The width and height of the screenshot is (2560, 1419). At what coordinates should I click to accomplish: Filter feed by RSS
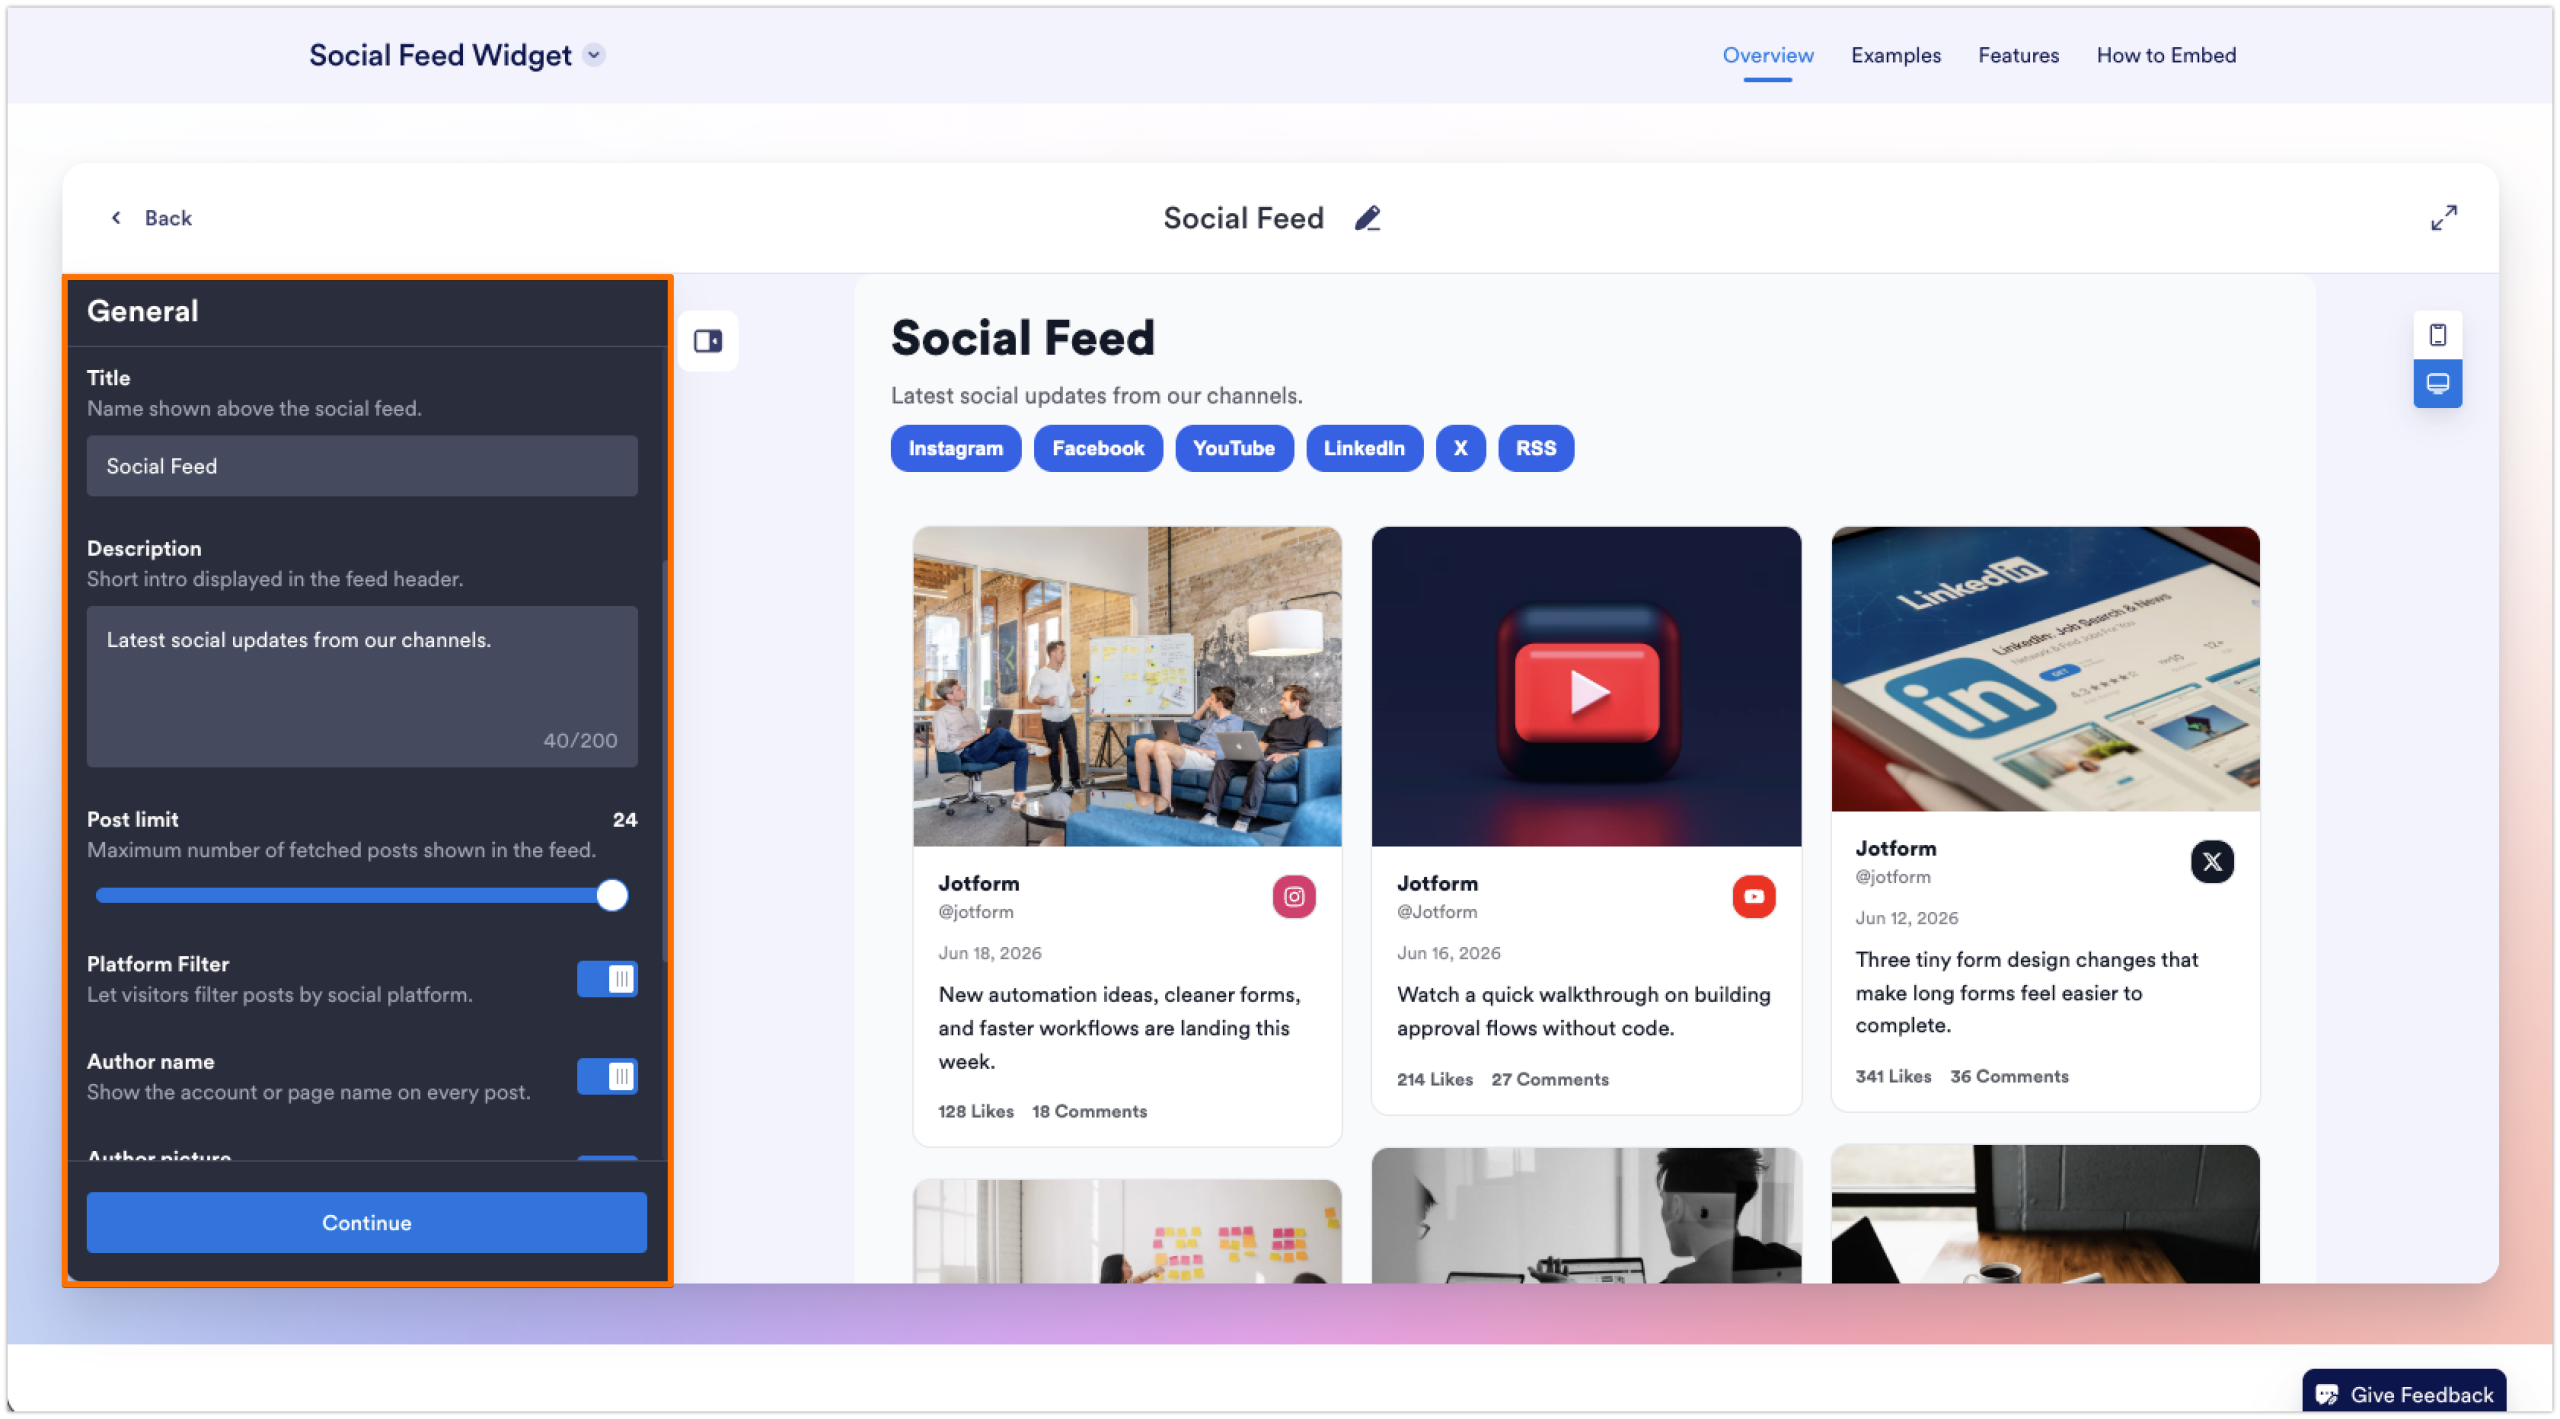pyautogui.click(x=1535, y=448)
